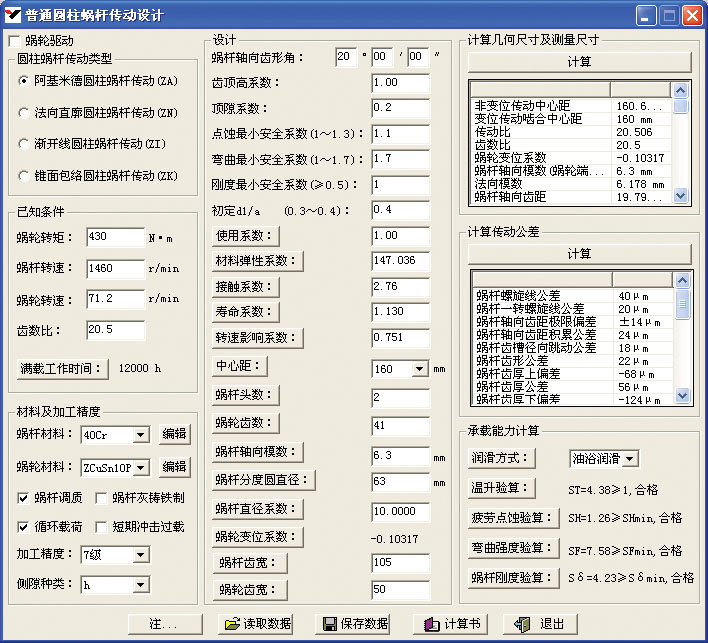
Task: Uncheck the 蜗杆调质 checkbox
Action: click(24, 498)
